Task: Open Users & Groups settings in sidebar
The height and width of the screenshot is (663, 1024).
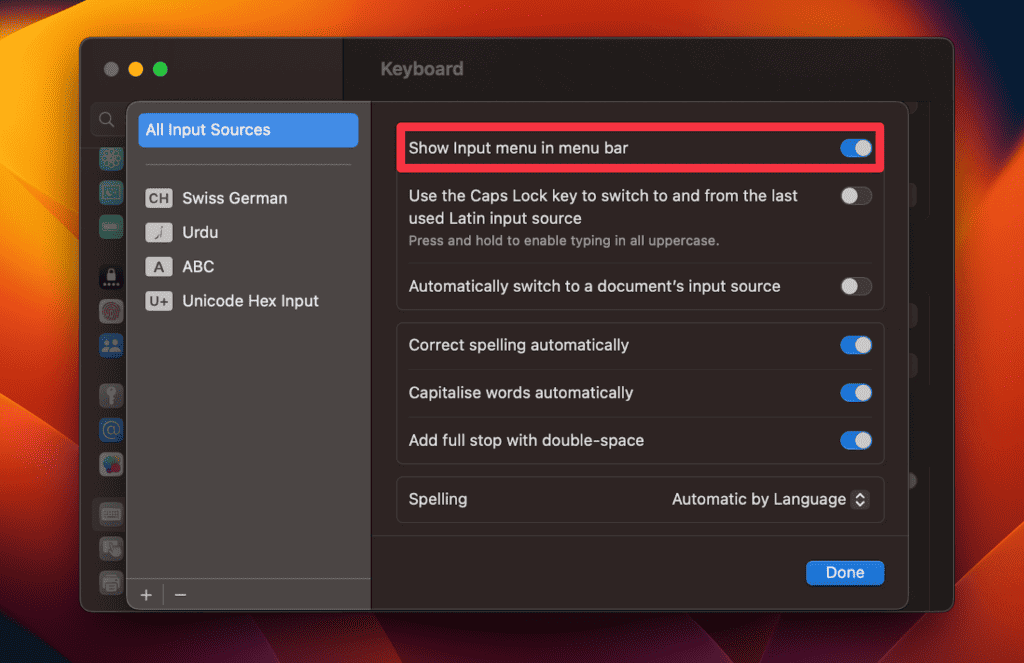Action: click(110, 345)
